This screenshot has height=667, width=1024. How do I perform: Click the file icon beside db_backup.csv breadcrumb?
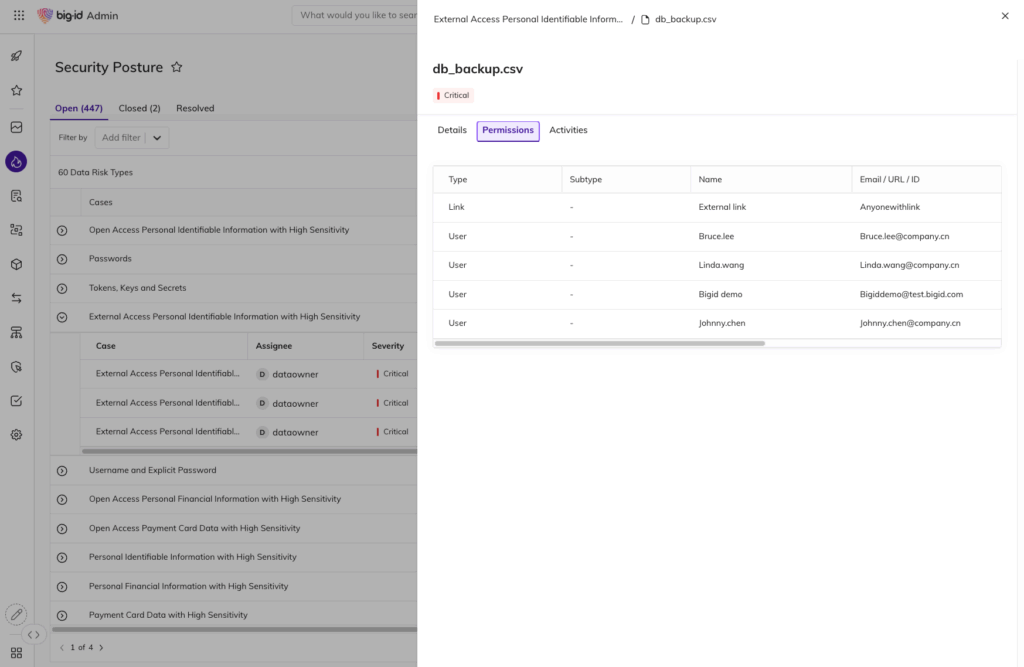645,19
